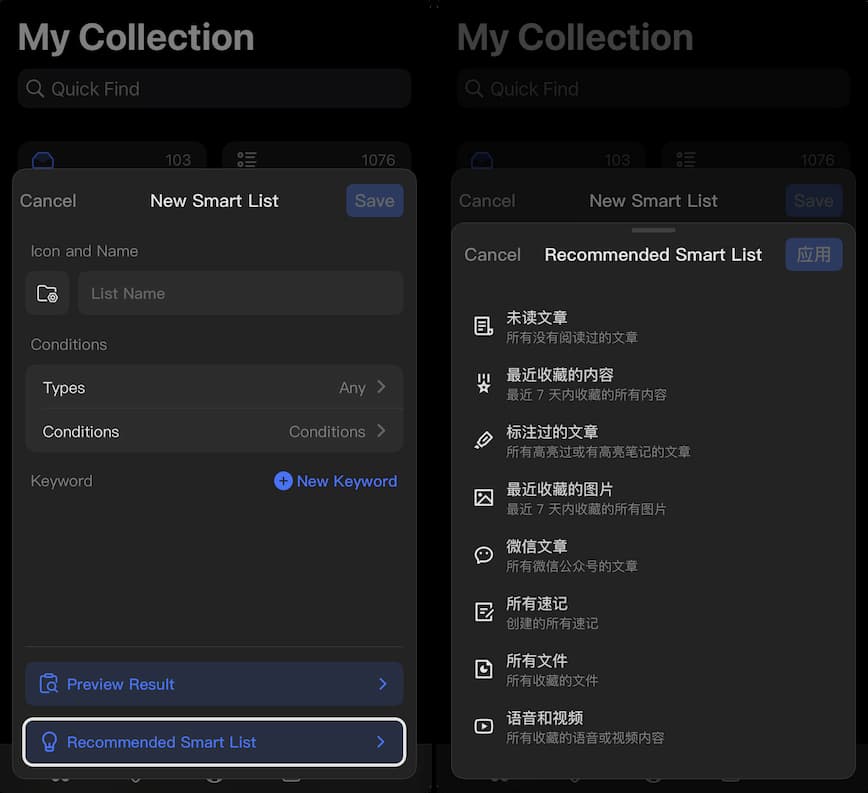The image size is (868, 793).
Task: Select the 所有文件 file icon
Action: (483, 667)
